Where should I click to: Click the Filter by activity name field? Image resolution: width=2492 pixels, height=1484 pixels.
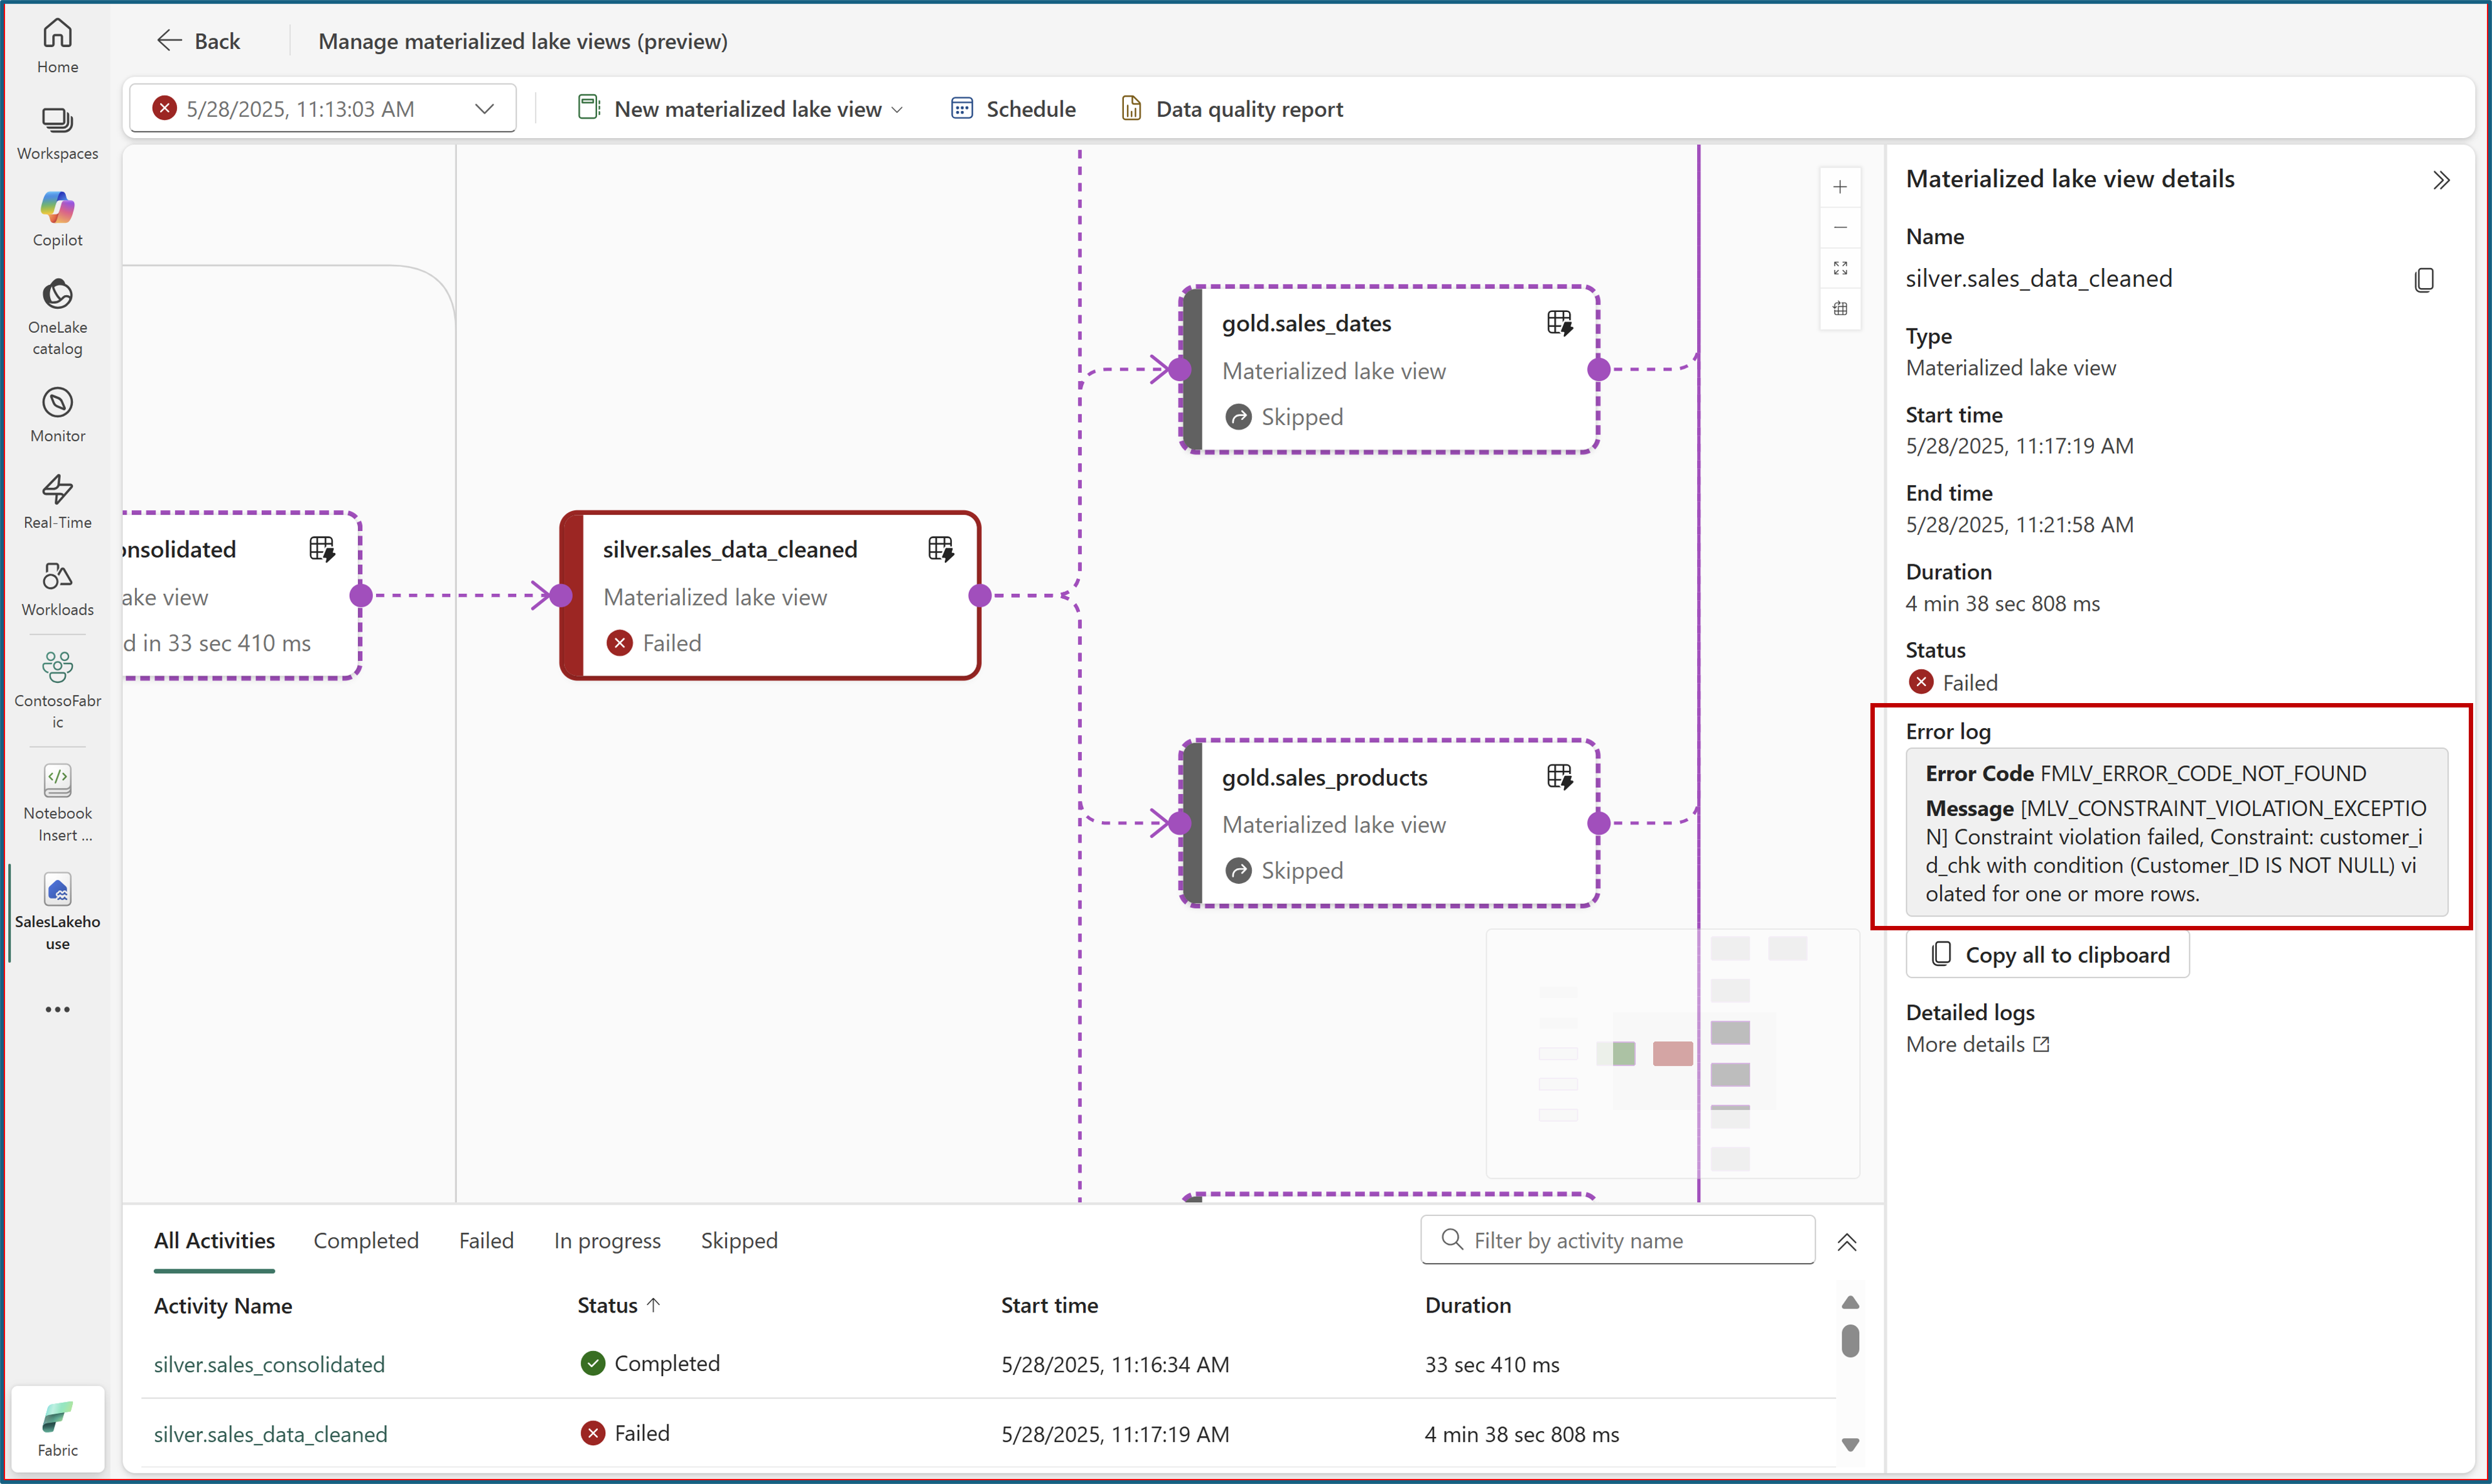tap(1617, 1240)
